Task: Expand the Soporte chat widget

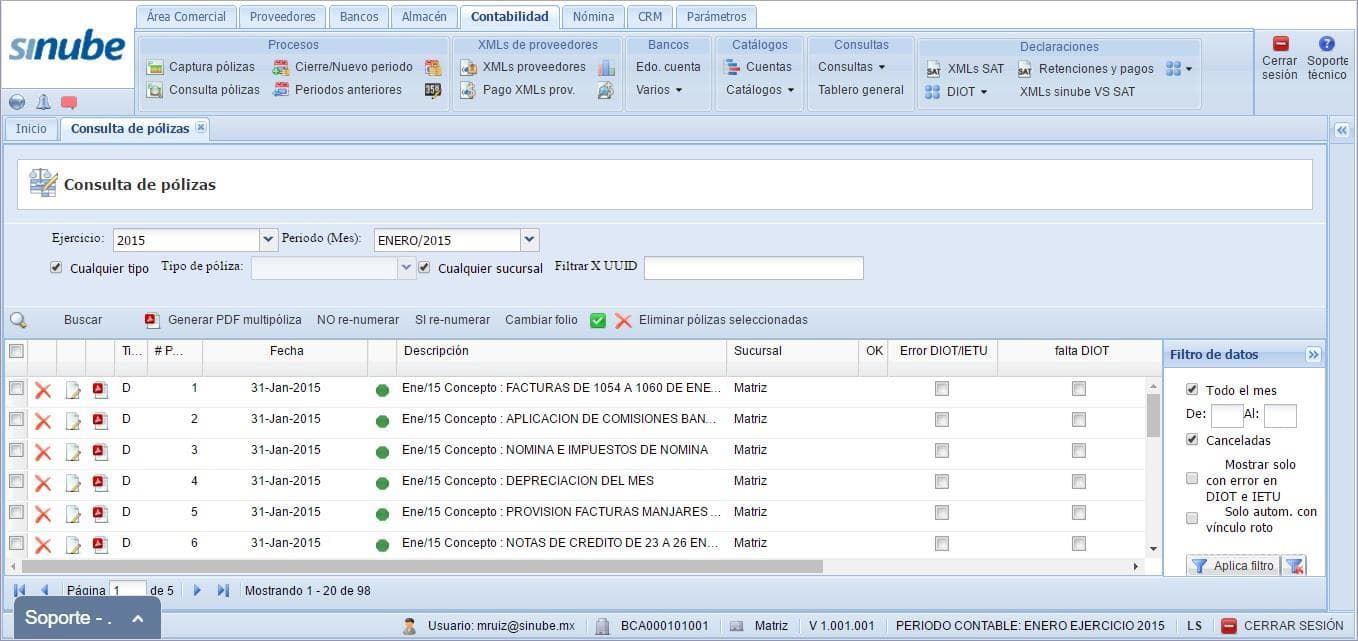Action: coord(87,618)
